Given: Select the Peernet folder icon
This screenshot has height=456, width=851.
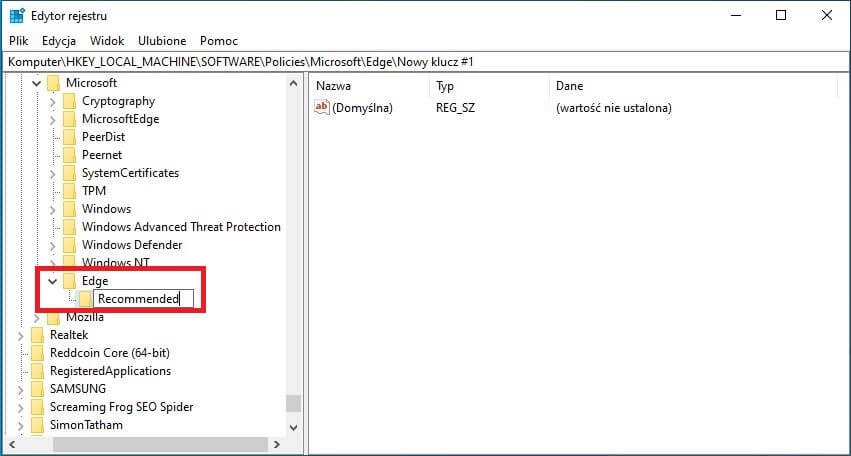Looking at the screenshot, I should tap(69, 155).
